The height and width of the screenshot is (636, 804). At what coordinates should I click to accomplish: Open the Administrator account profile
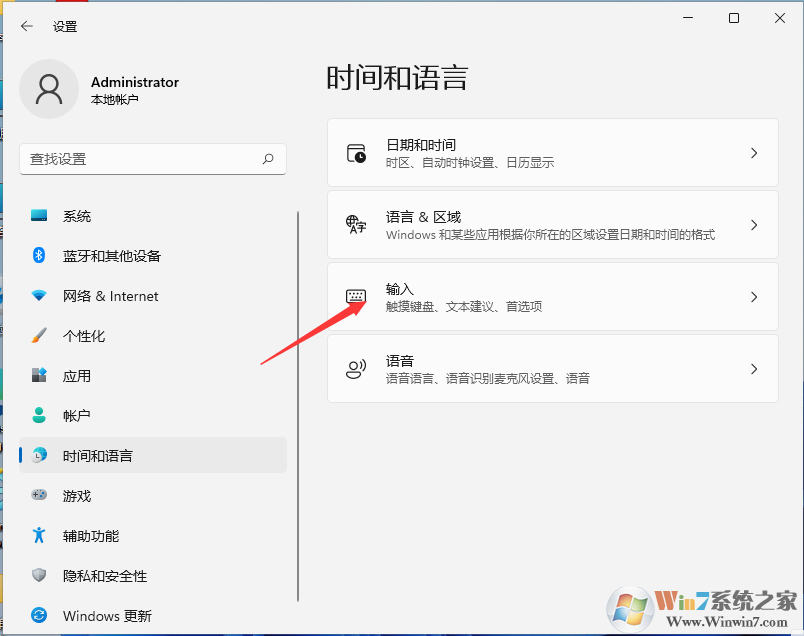click(100, 89)
